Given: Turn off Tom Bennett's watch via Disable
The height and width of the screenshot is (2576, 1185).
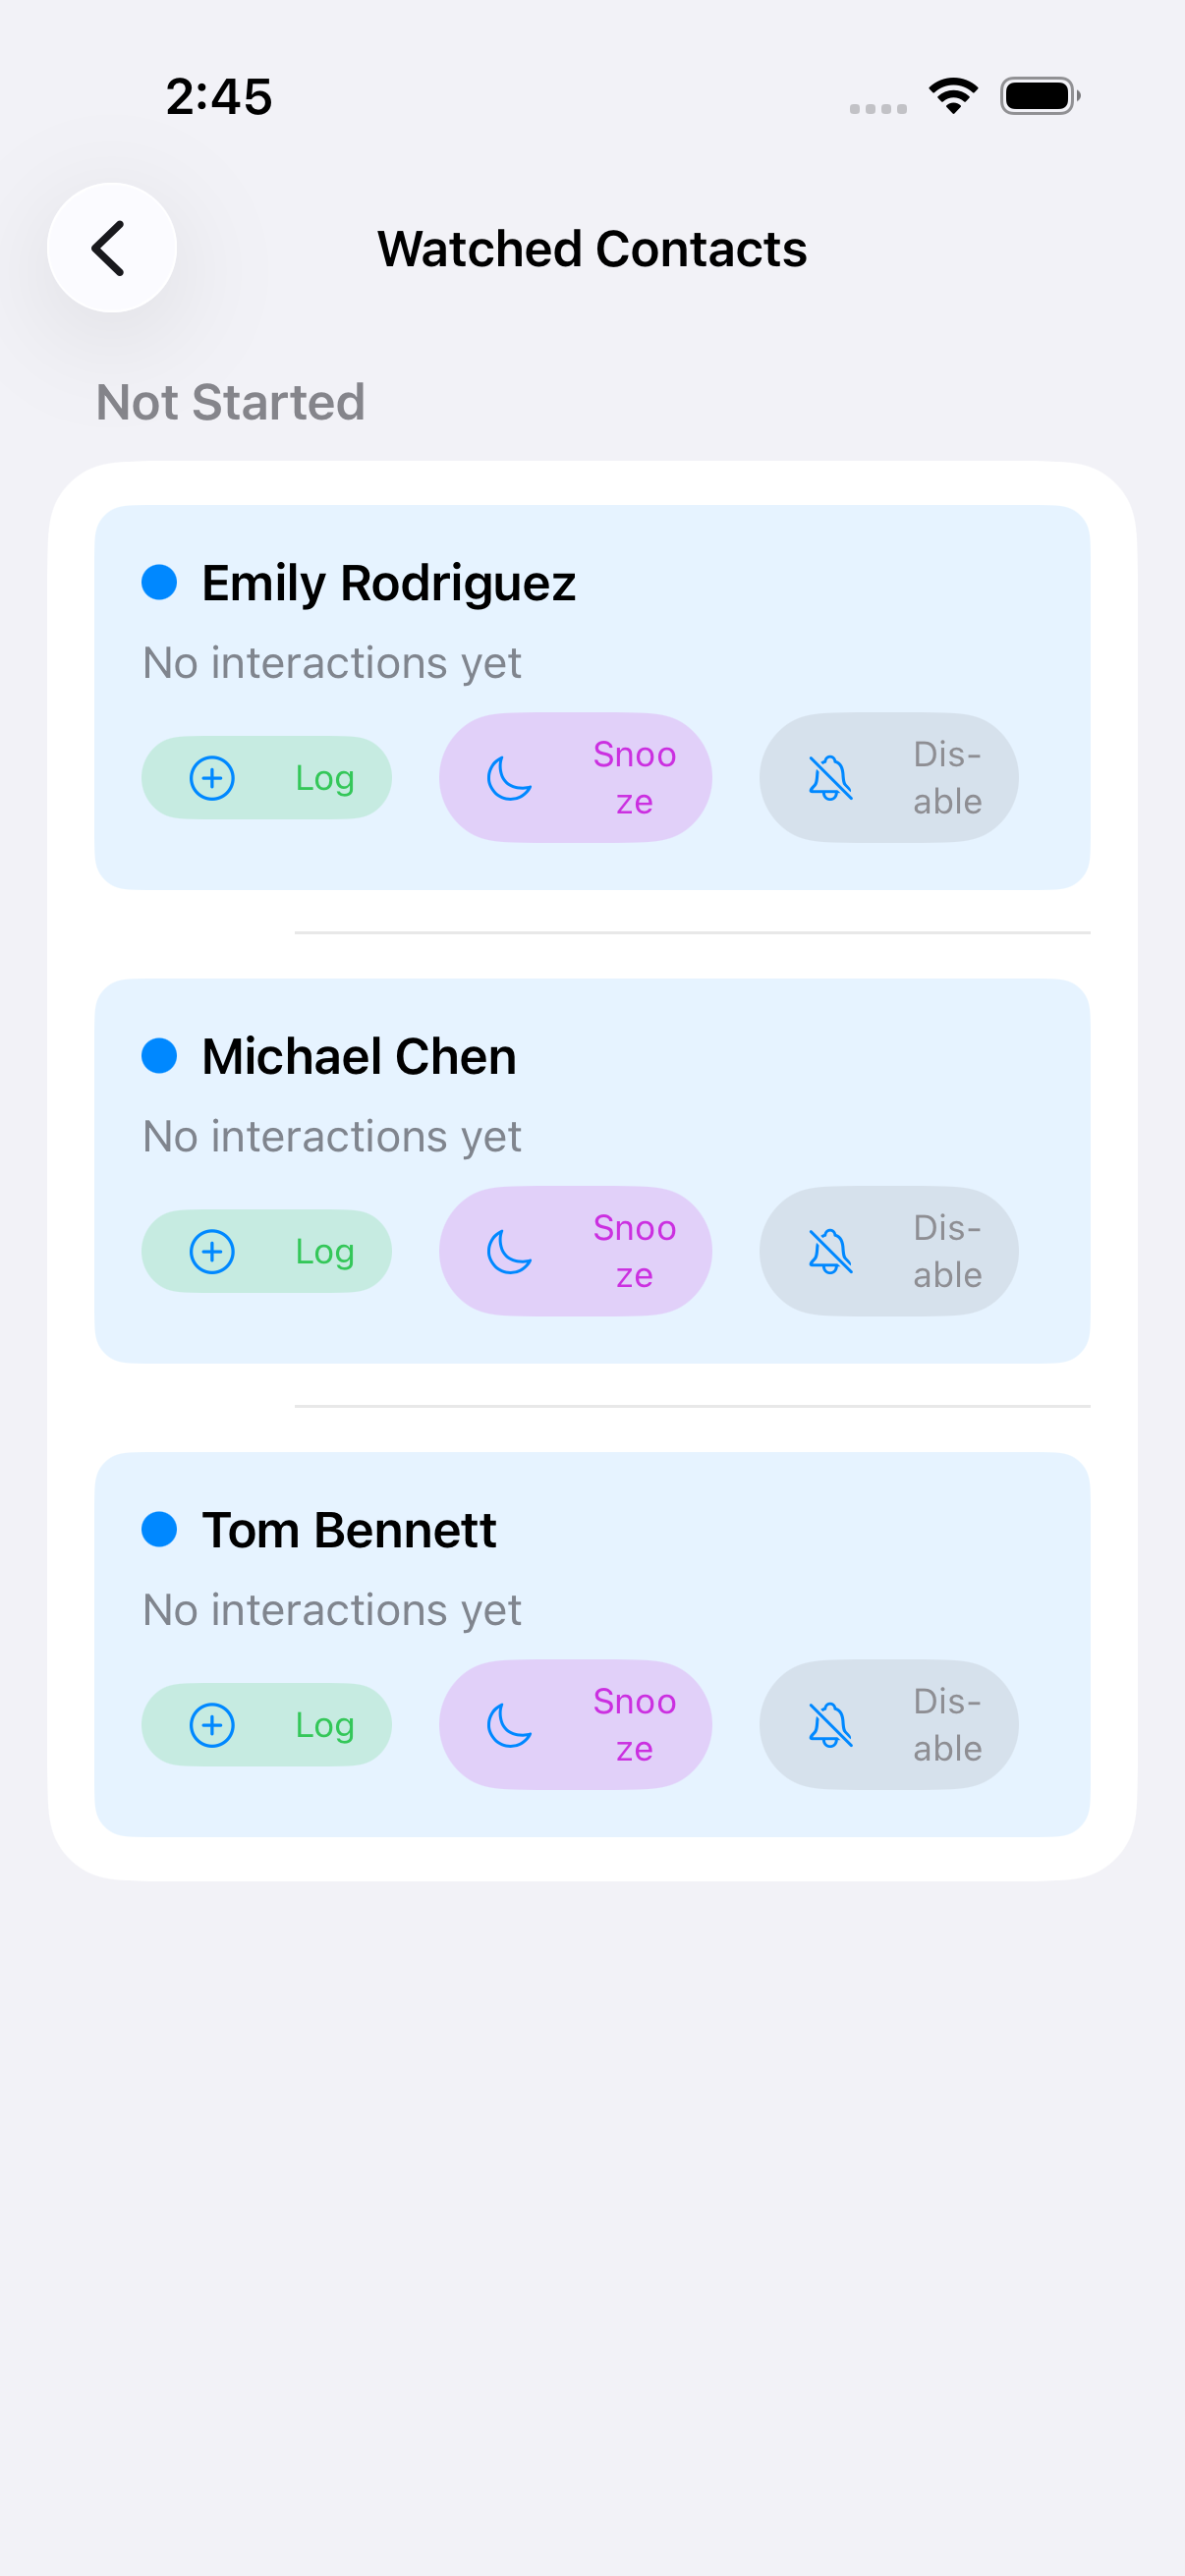Looking at the screenshot, I should click(888, 1725).
